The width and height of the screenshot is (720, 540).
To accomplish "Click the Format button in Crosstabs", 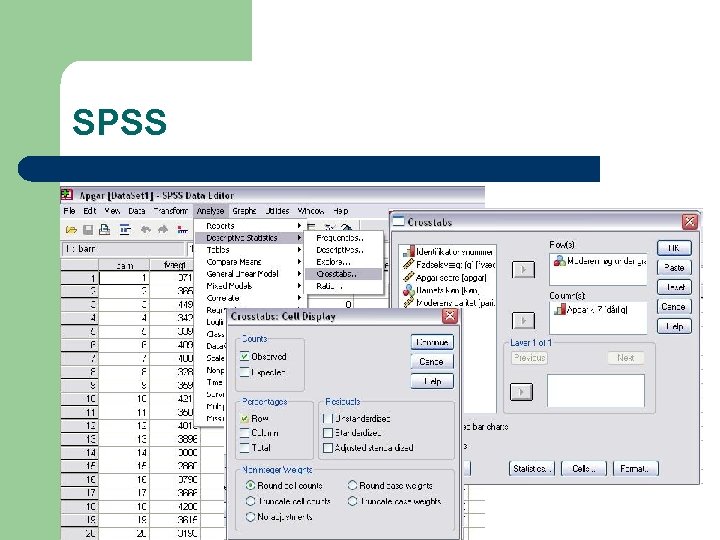I will 636,468.
